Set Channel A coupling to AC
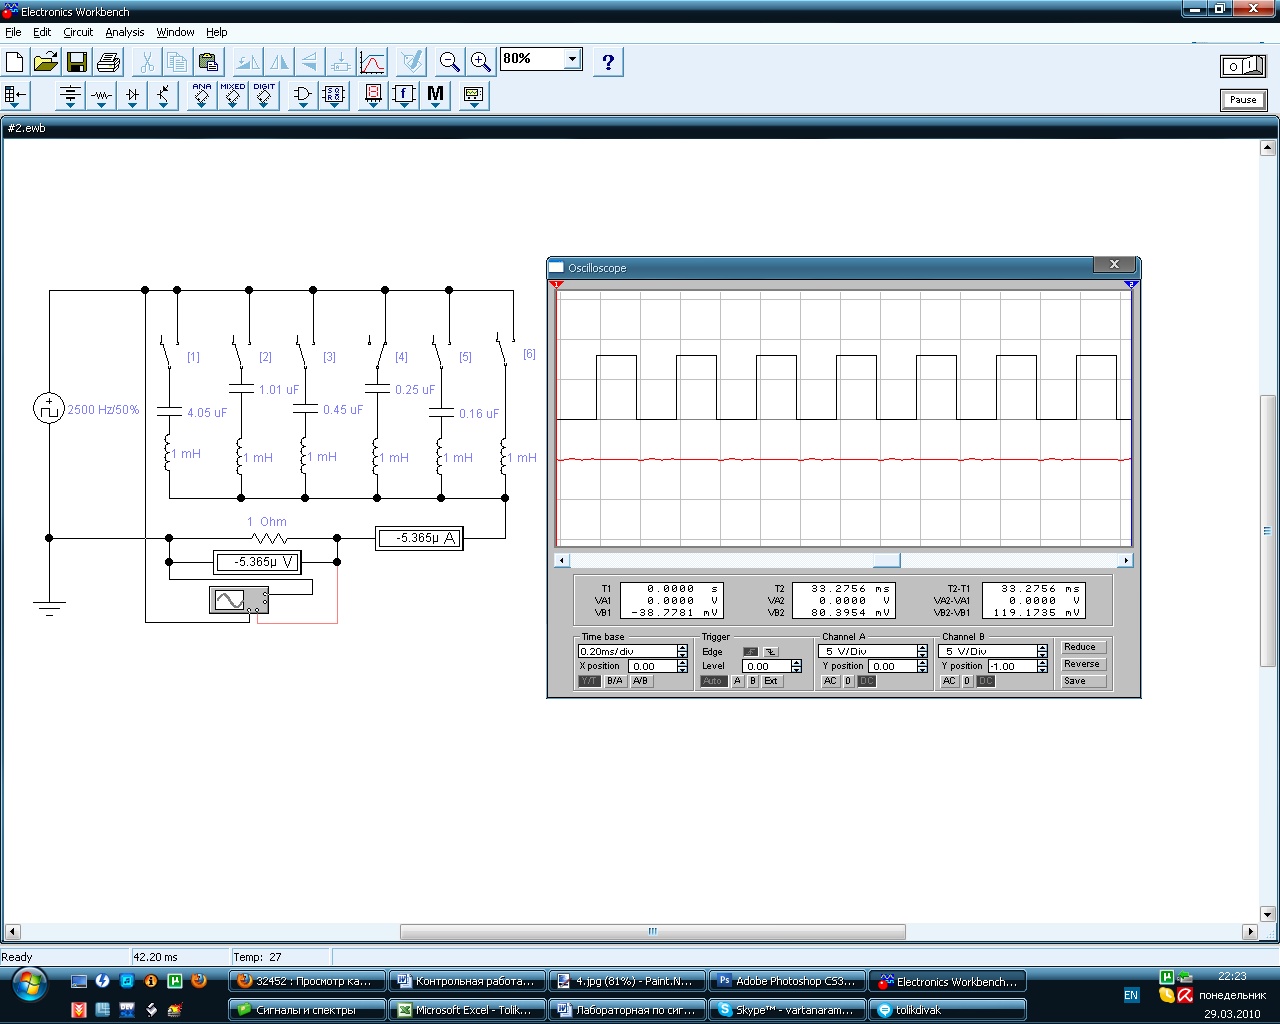This screenshot has height=1024, width=1280. pos(830,681)
